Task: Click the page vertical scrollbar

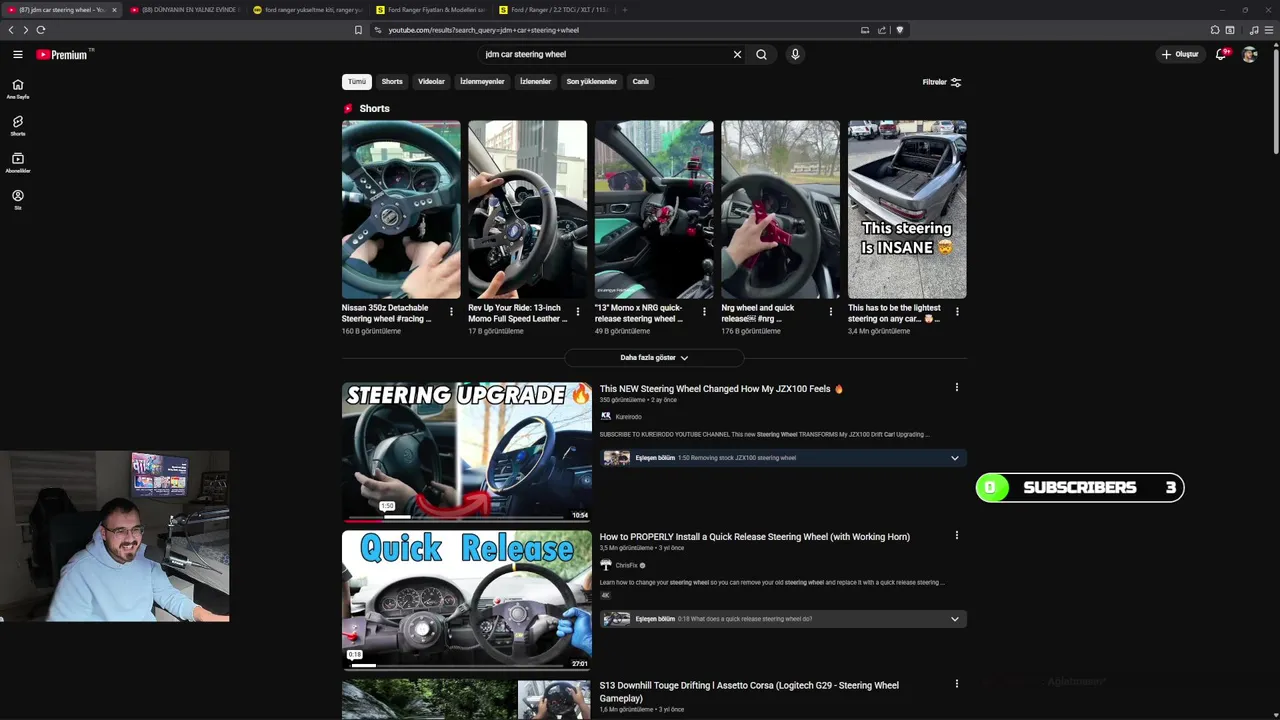Action: tap(1276, 100)
